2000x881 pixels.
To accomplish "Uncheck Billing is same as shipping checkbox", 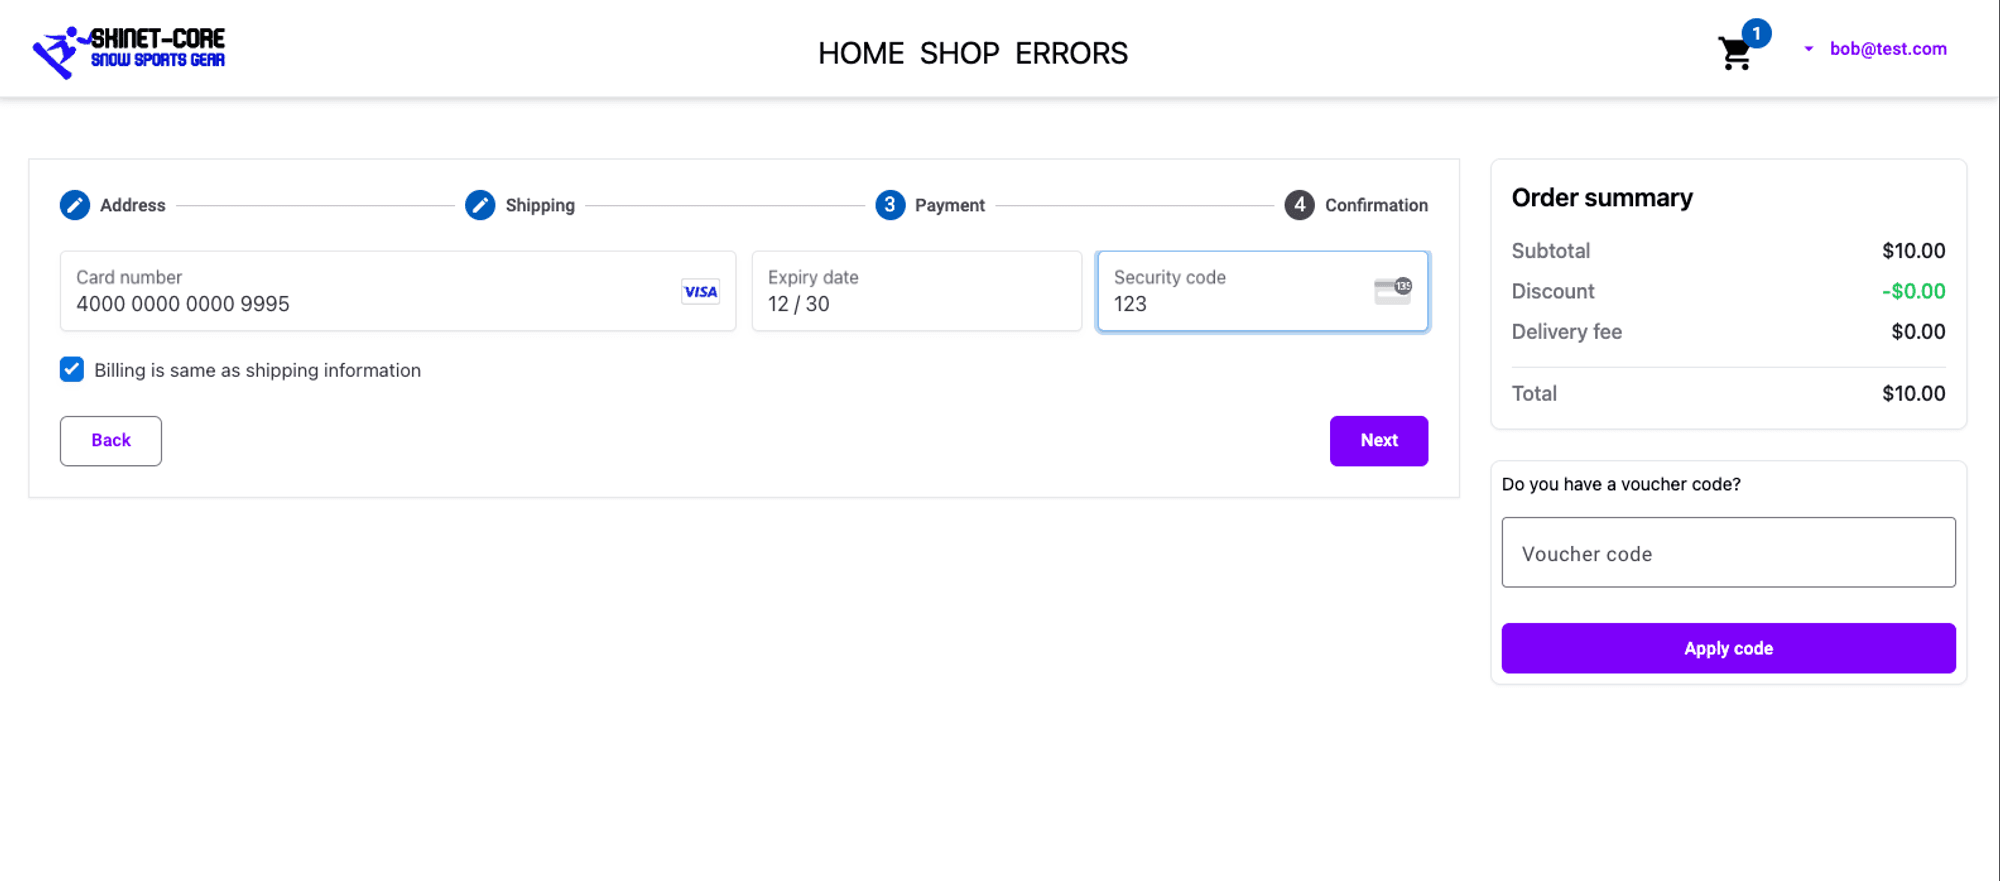I will tap(72, 370).
